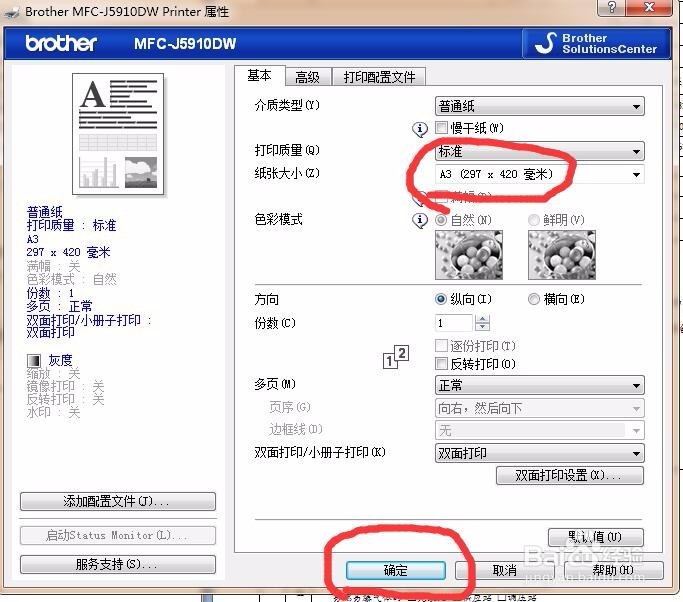Screen dimensions: 683x602
Task: Open the 介质类型 dropdown showing 普通纸
Action: pyautogui.click(x=540, y=106)
